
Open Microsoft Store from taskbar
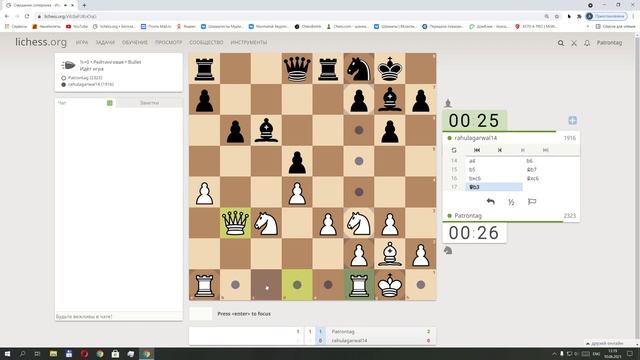116,353
